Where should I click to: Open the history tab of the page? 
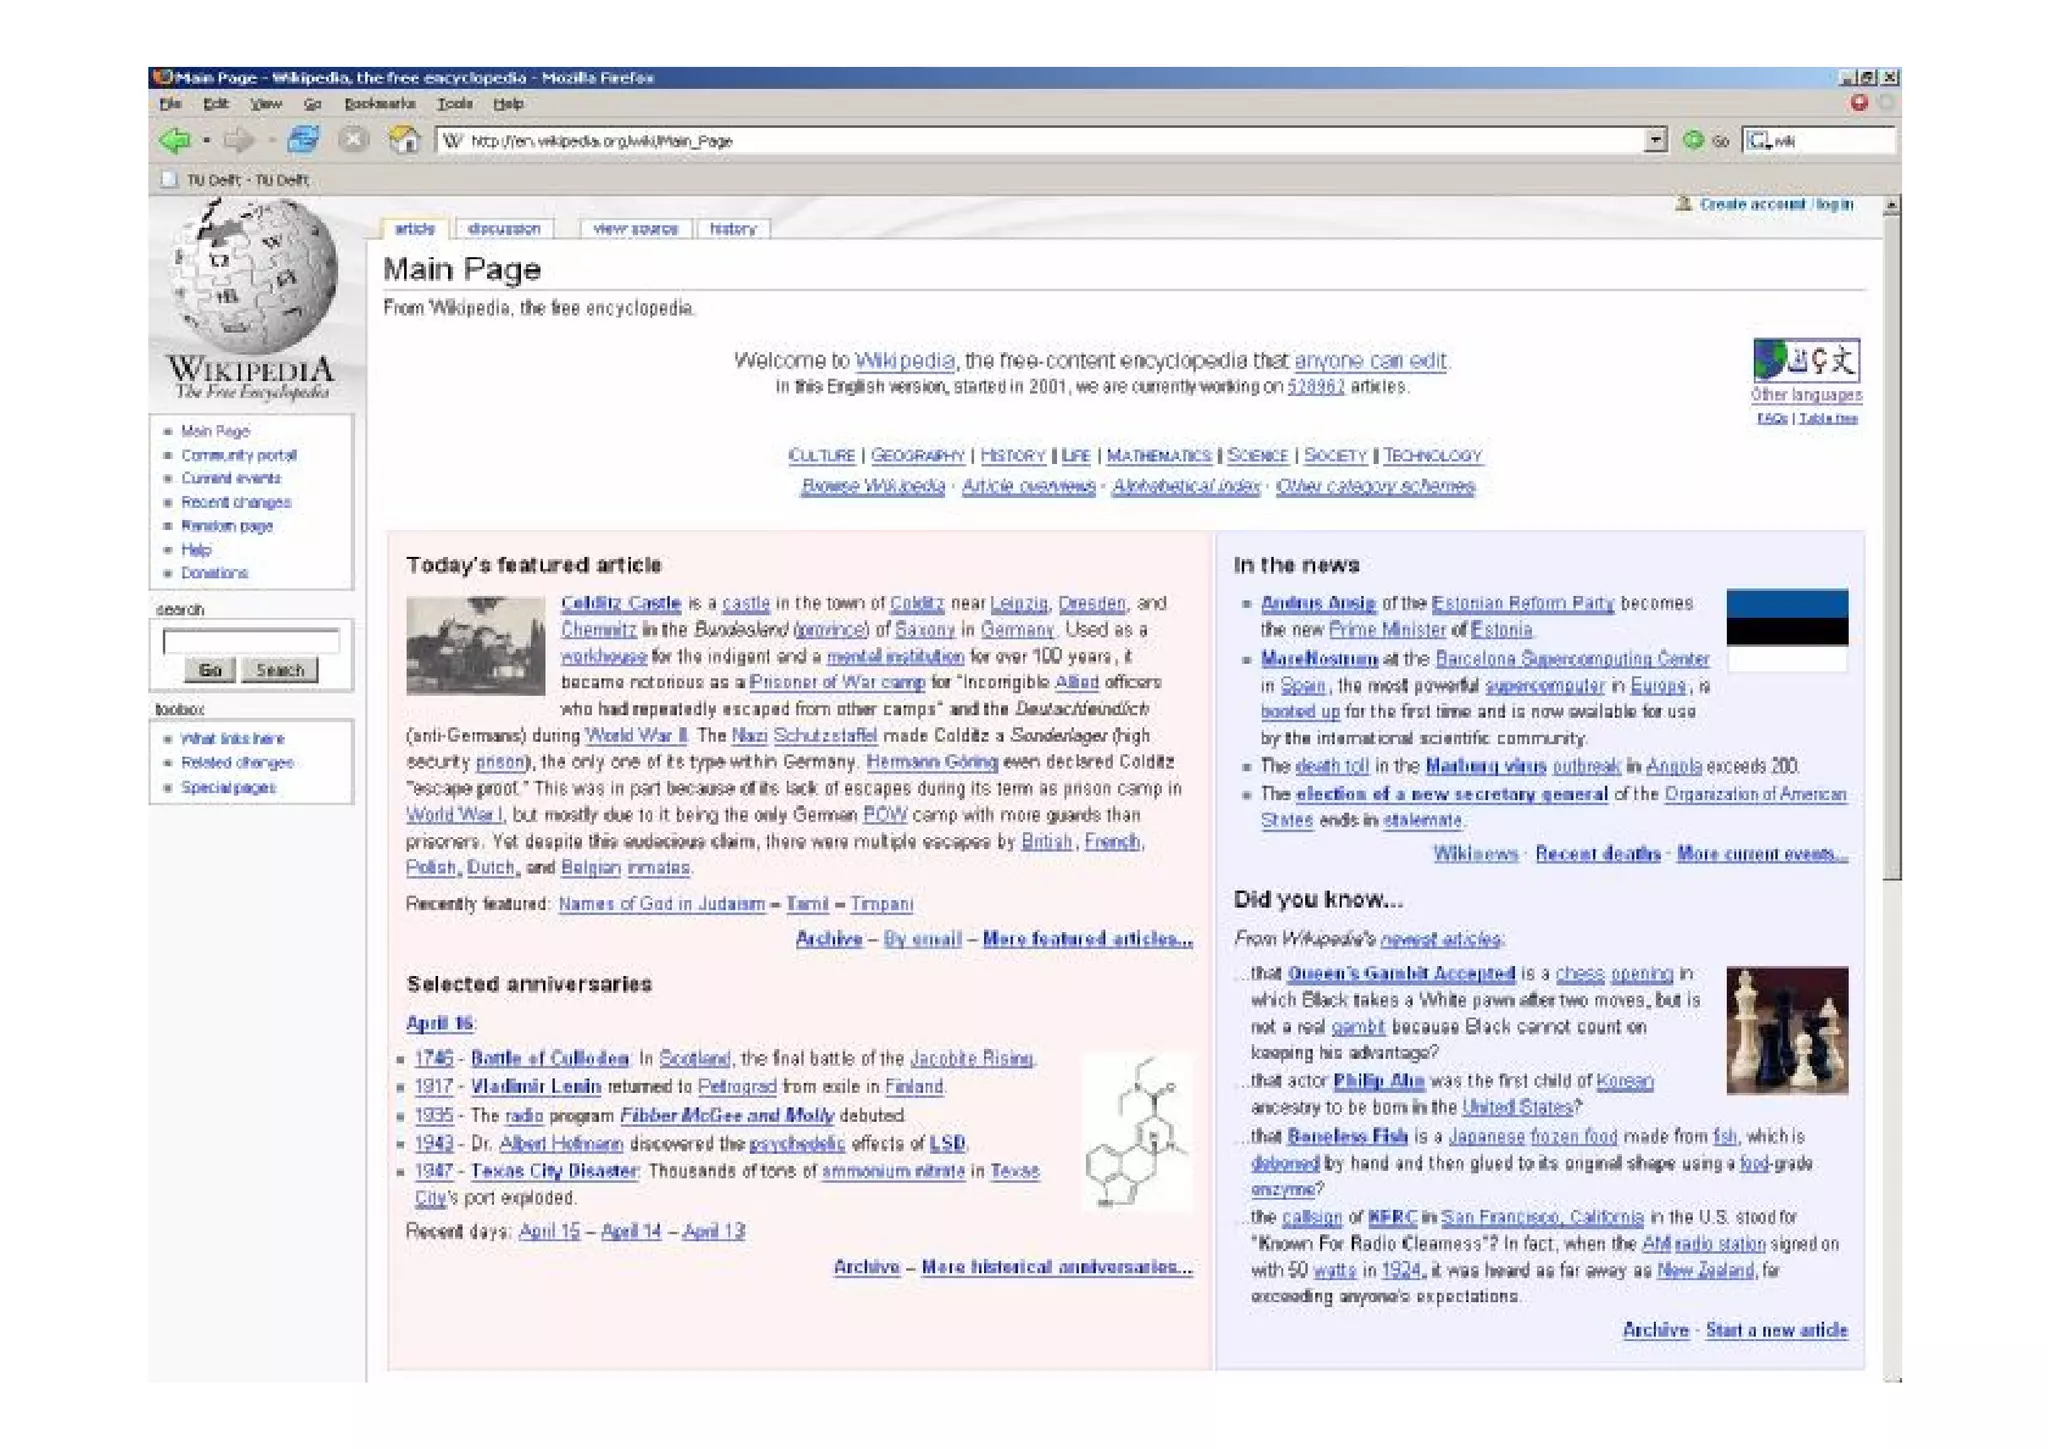point(732,229)
